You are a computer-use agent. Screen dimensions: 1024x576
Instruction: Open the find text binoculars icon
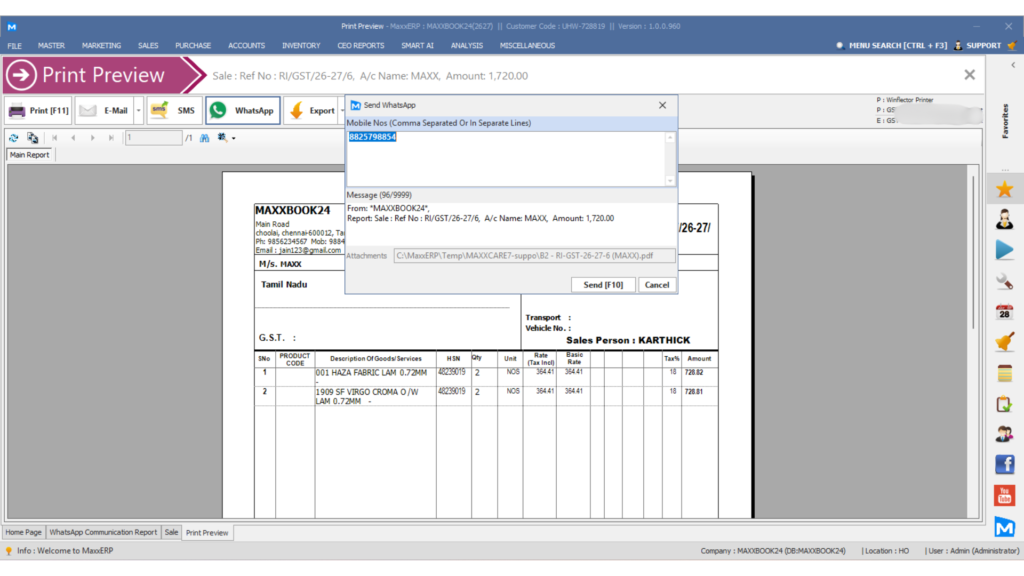click(x=204, y=138)
